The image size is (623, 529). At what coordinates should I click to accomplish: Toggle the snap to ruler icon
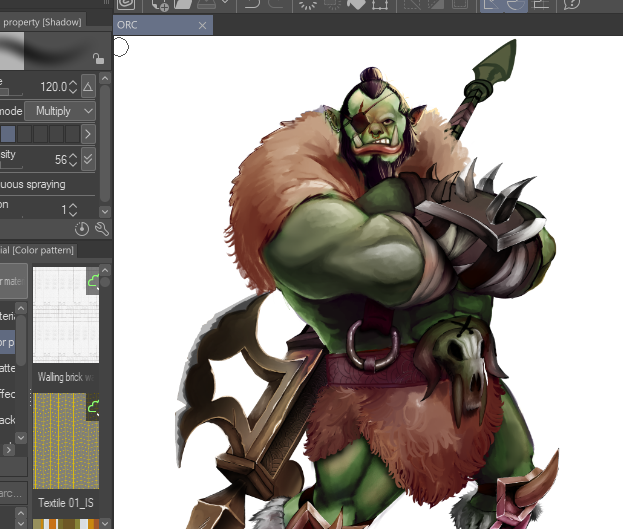point(491,4)
